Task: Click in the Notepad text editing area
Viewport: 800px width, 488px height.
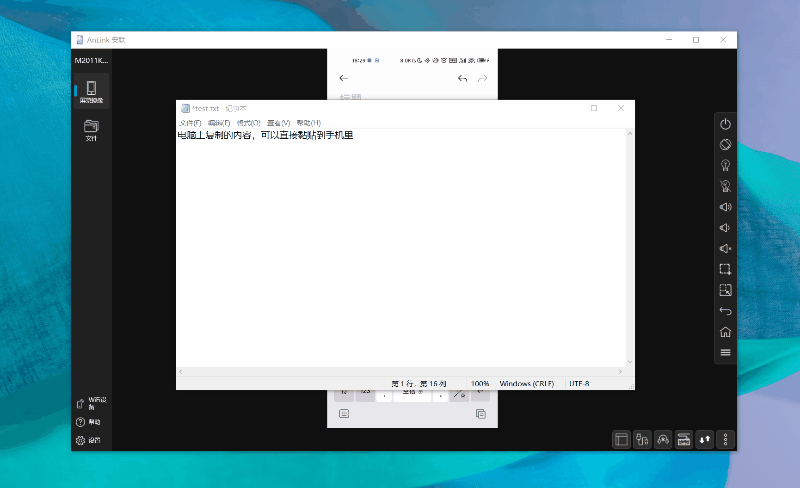Action: (x=401, y=248)
